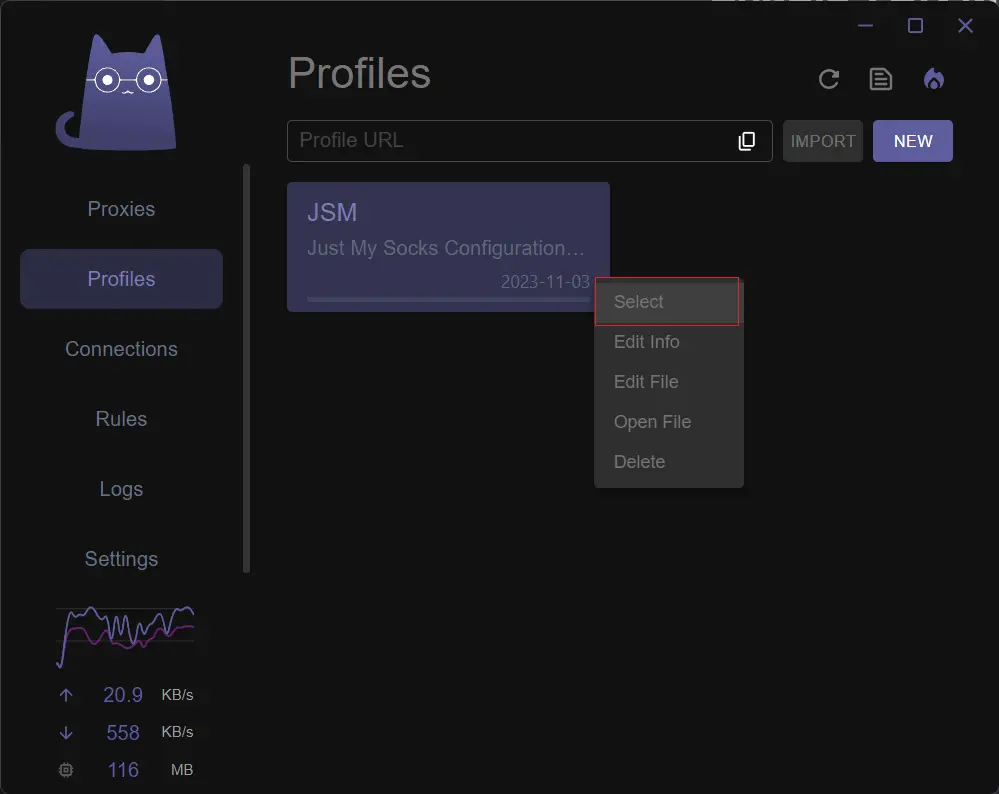Screen dimensions: 999x794
Task: Click the refresh profiles icon
Action: click(x=829, y=79)
